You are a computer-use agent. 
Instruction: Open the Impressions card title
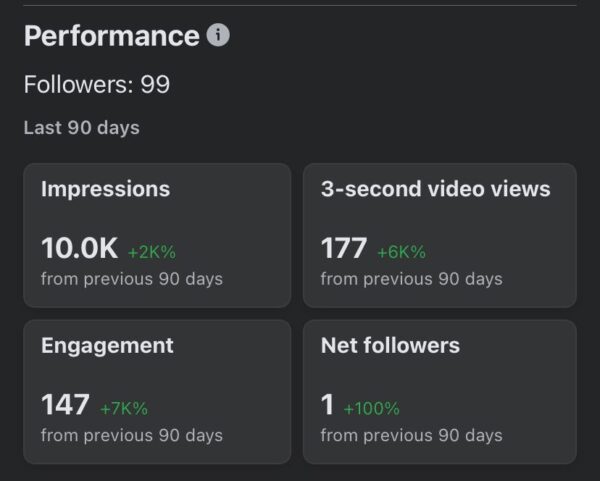pos(105,189)
